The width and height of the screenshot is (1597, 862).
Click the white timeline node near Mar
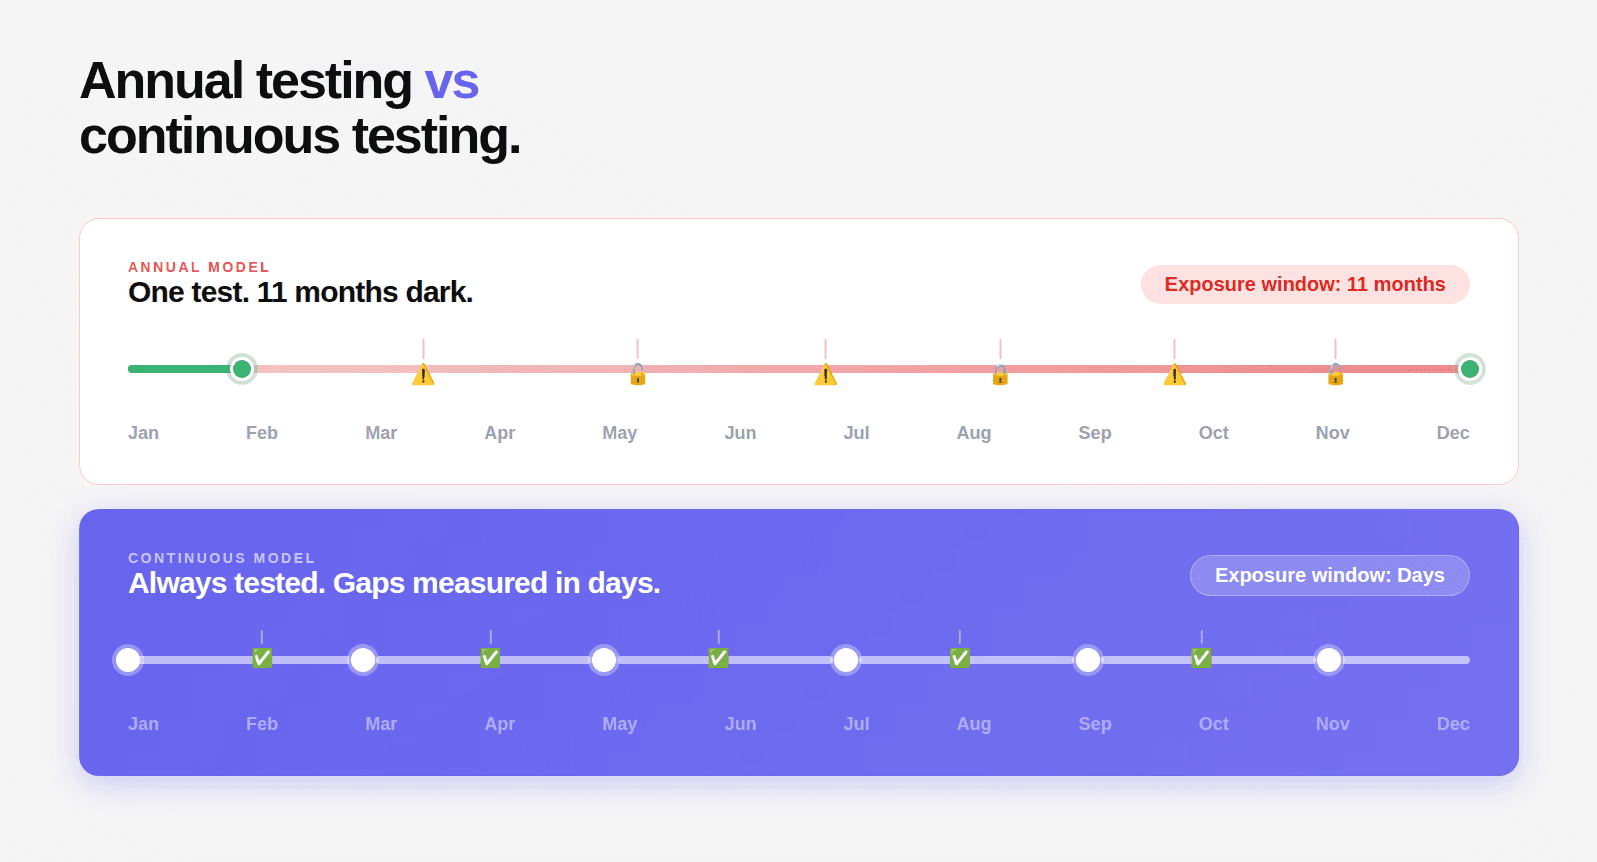363,660
